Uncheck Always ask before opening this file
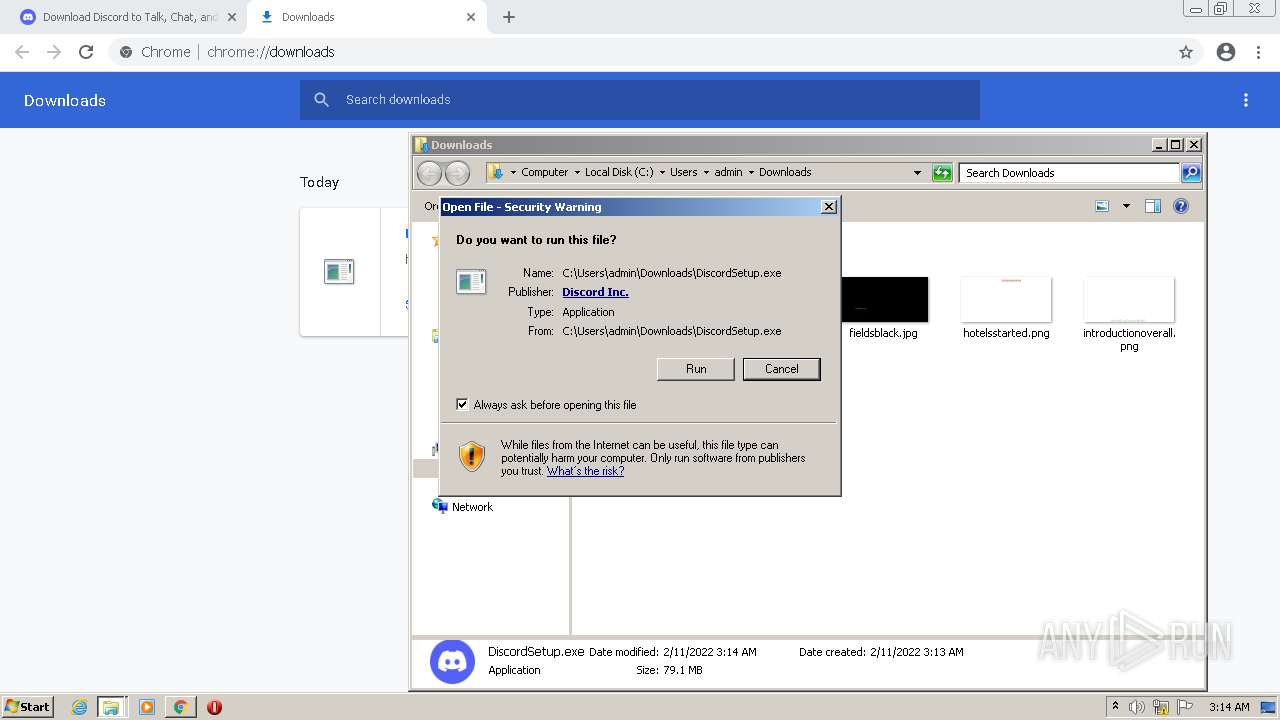The height and width of the screenshot is (720, 1280). pyautogui.click(x=462, y=404)
